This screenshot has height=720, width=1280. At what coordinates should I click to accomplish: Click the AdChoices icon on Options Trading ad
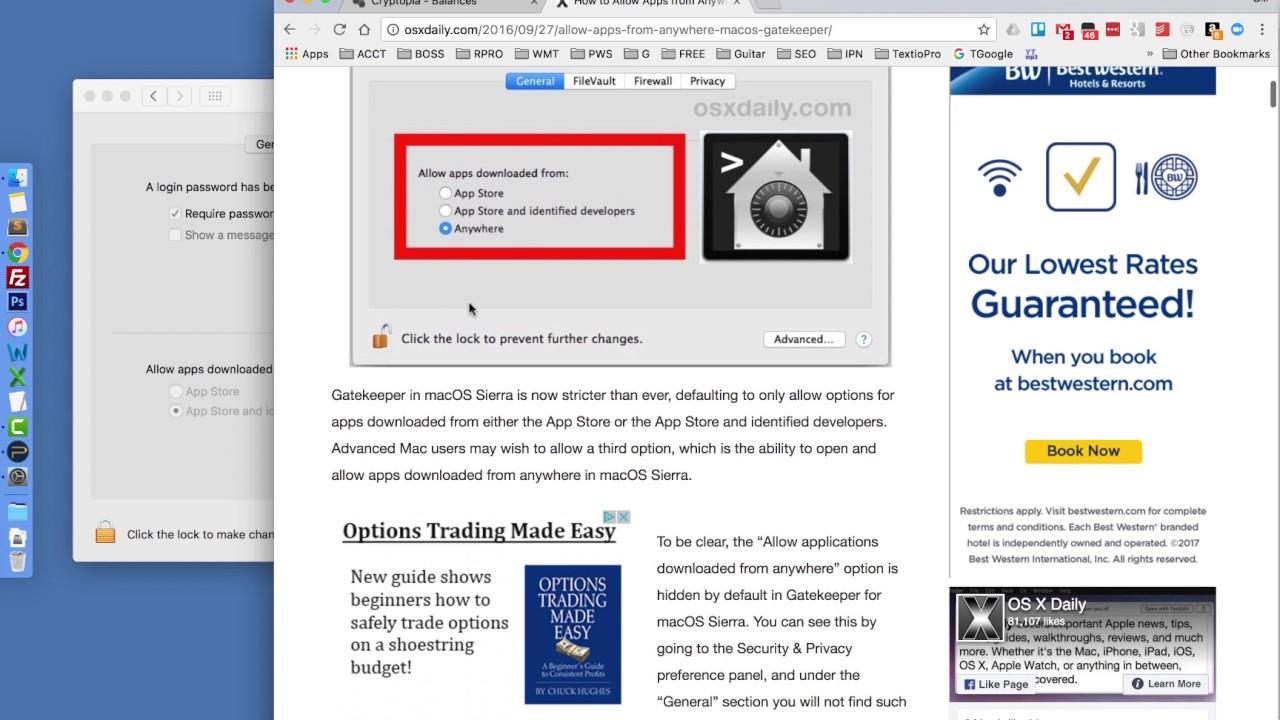609,517
